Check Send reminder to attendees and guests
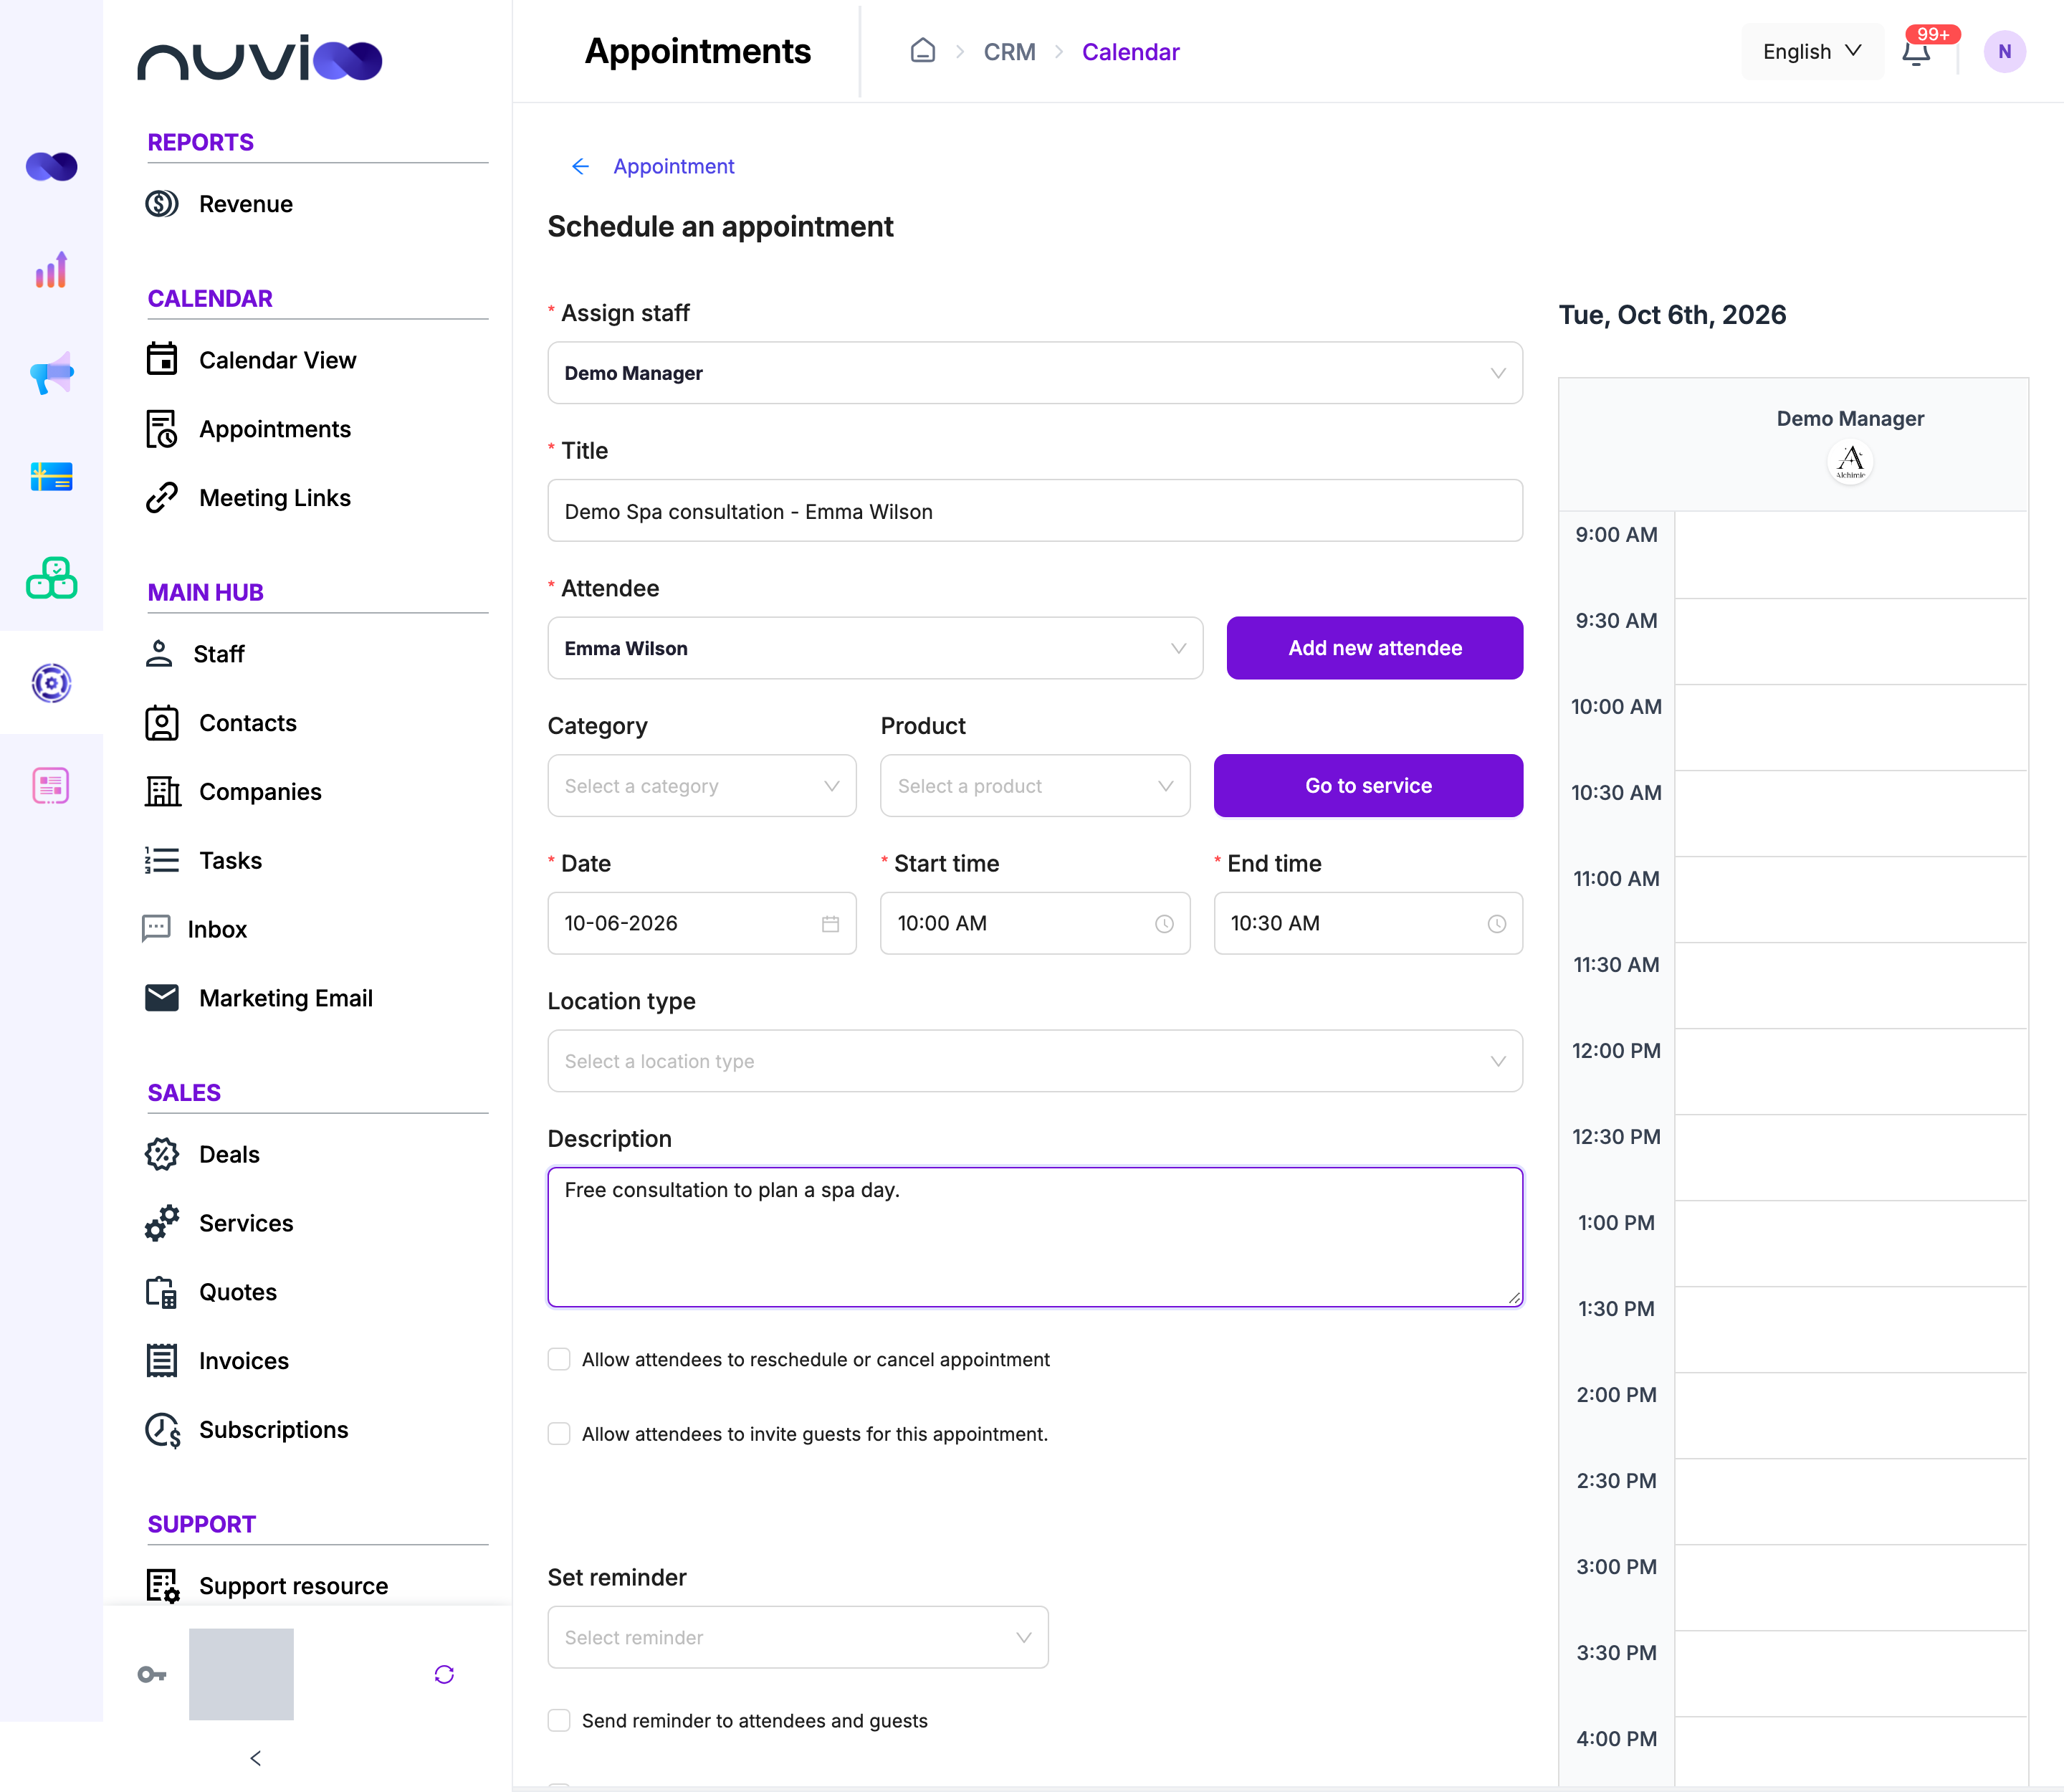 coord(559,1720)
